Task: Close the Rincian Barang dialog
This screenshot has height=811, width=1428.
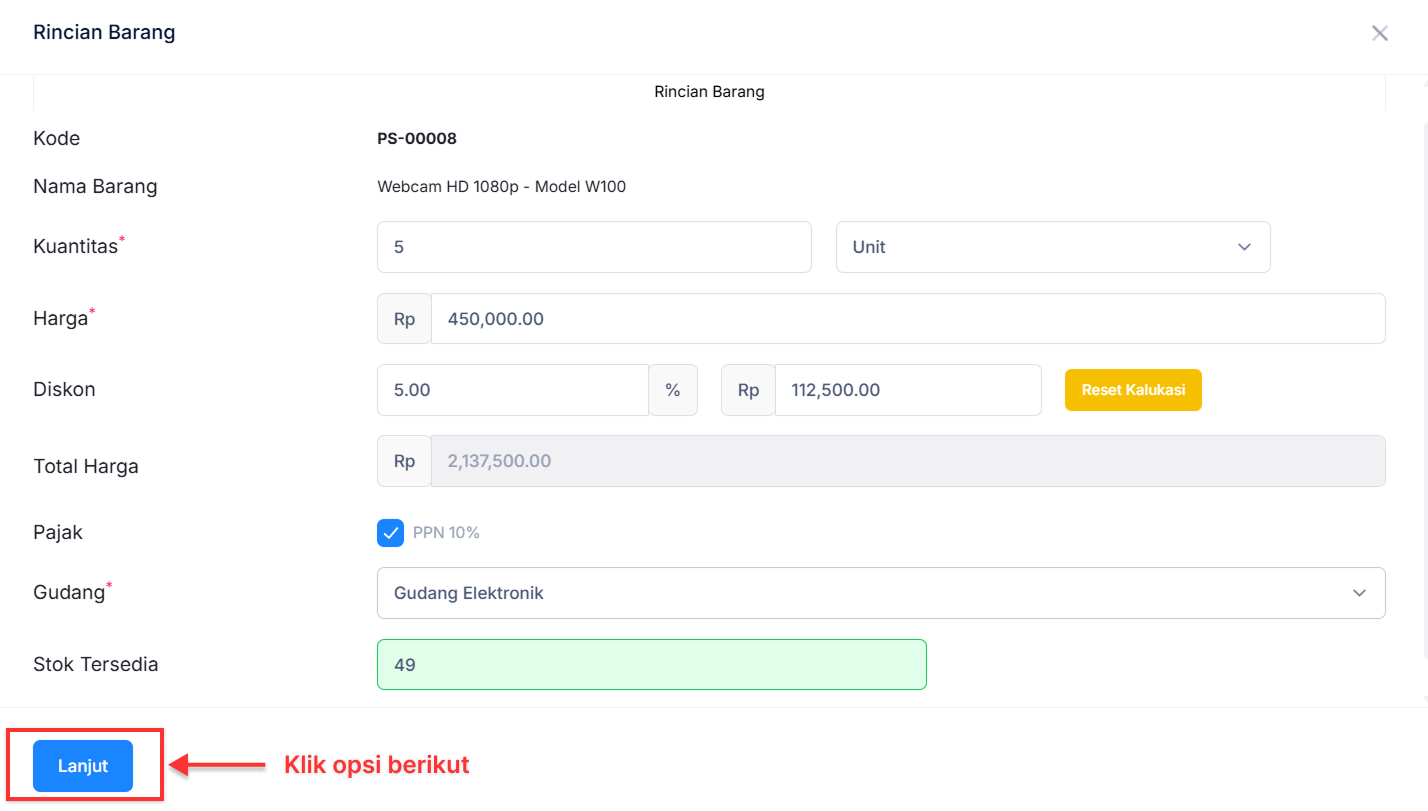Action: 1379,33
